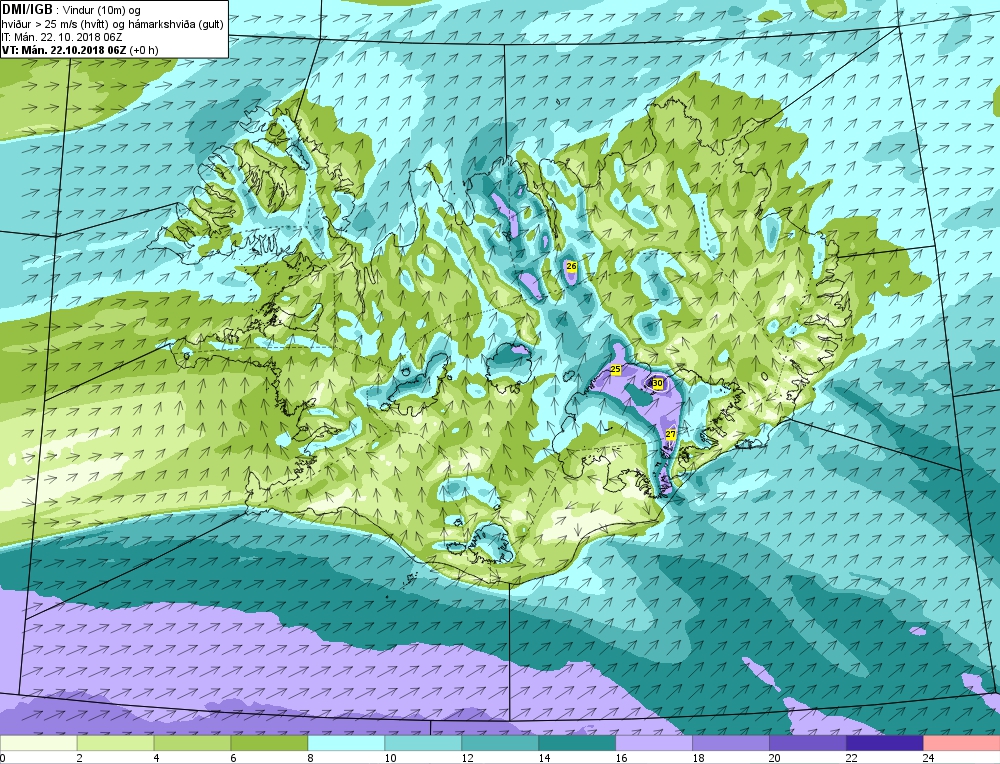
Task: Click the yellow gust label 30
Action: [x=658, y=383]
